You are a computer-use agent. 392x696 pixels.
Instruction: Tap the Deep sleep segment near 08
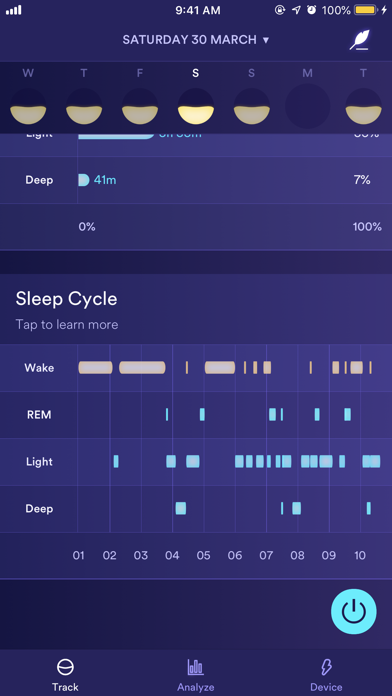click(x=297, y=508)
